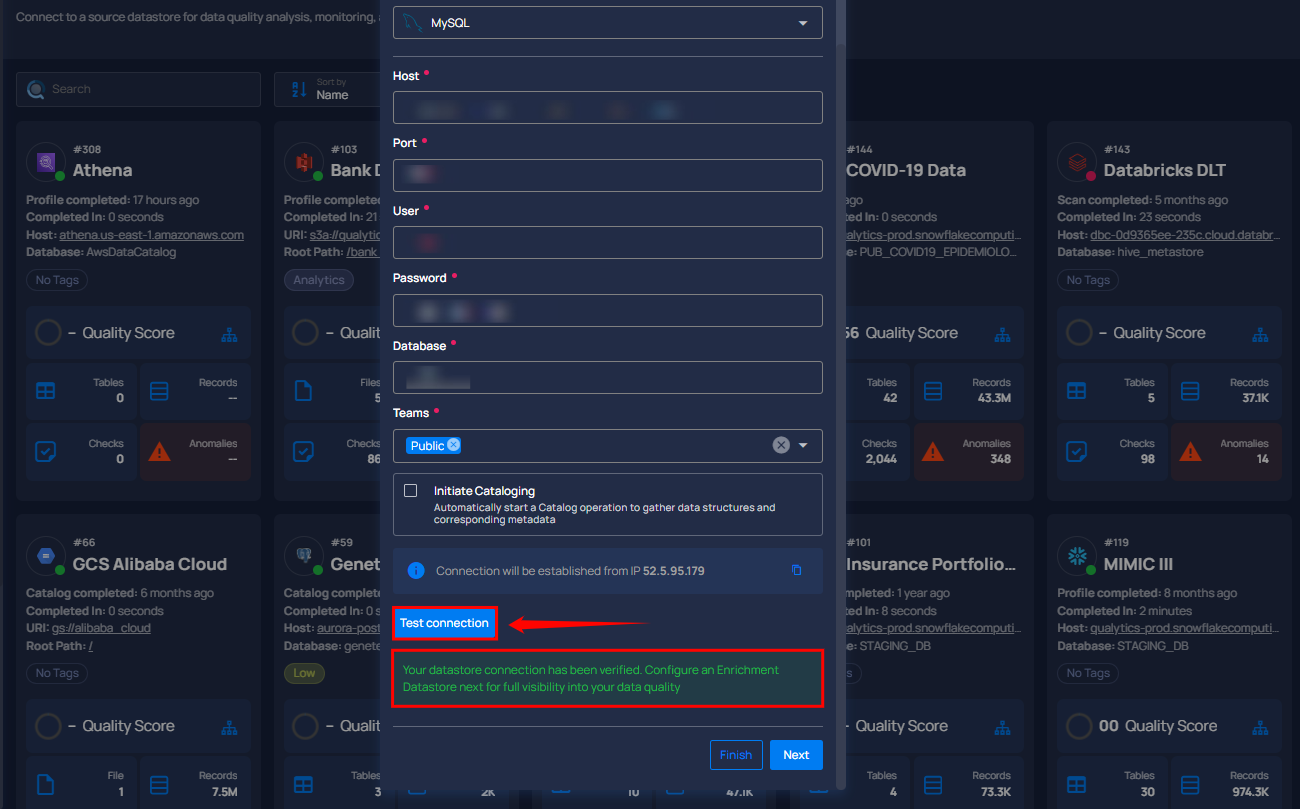Click the Test connection button
Screen dimensions: 1300x809
(x=444, y=623)
